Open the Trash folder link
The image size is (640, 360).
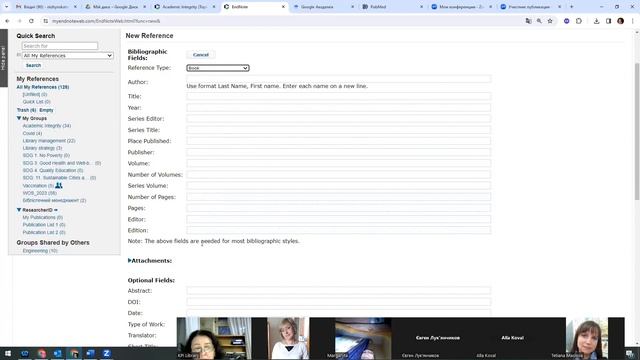tap(26, 110)
